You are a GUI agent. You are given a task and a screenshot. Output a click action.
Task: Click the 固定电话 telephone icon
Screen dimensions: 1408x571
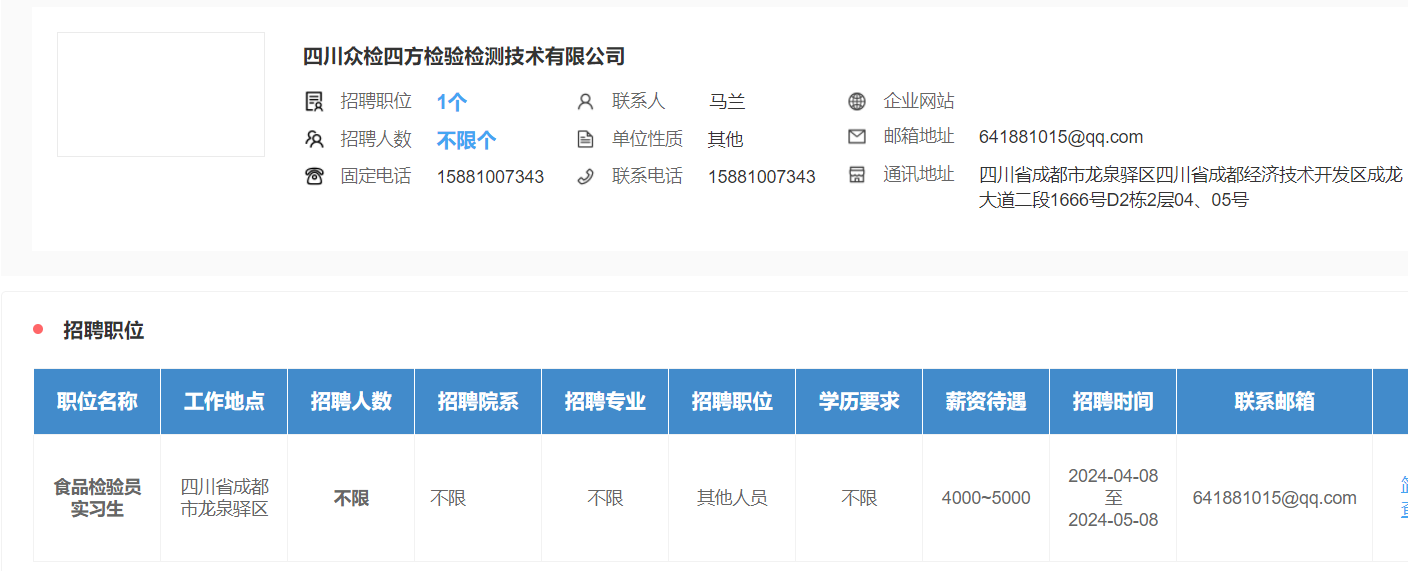pyautogui.click(x=314, y=177)
